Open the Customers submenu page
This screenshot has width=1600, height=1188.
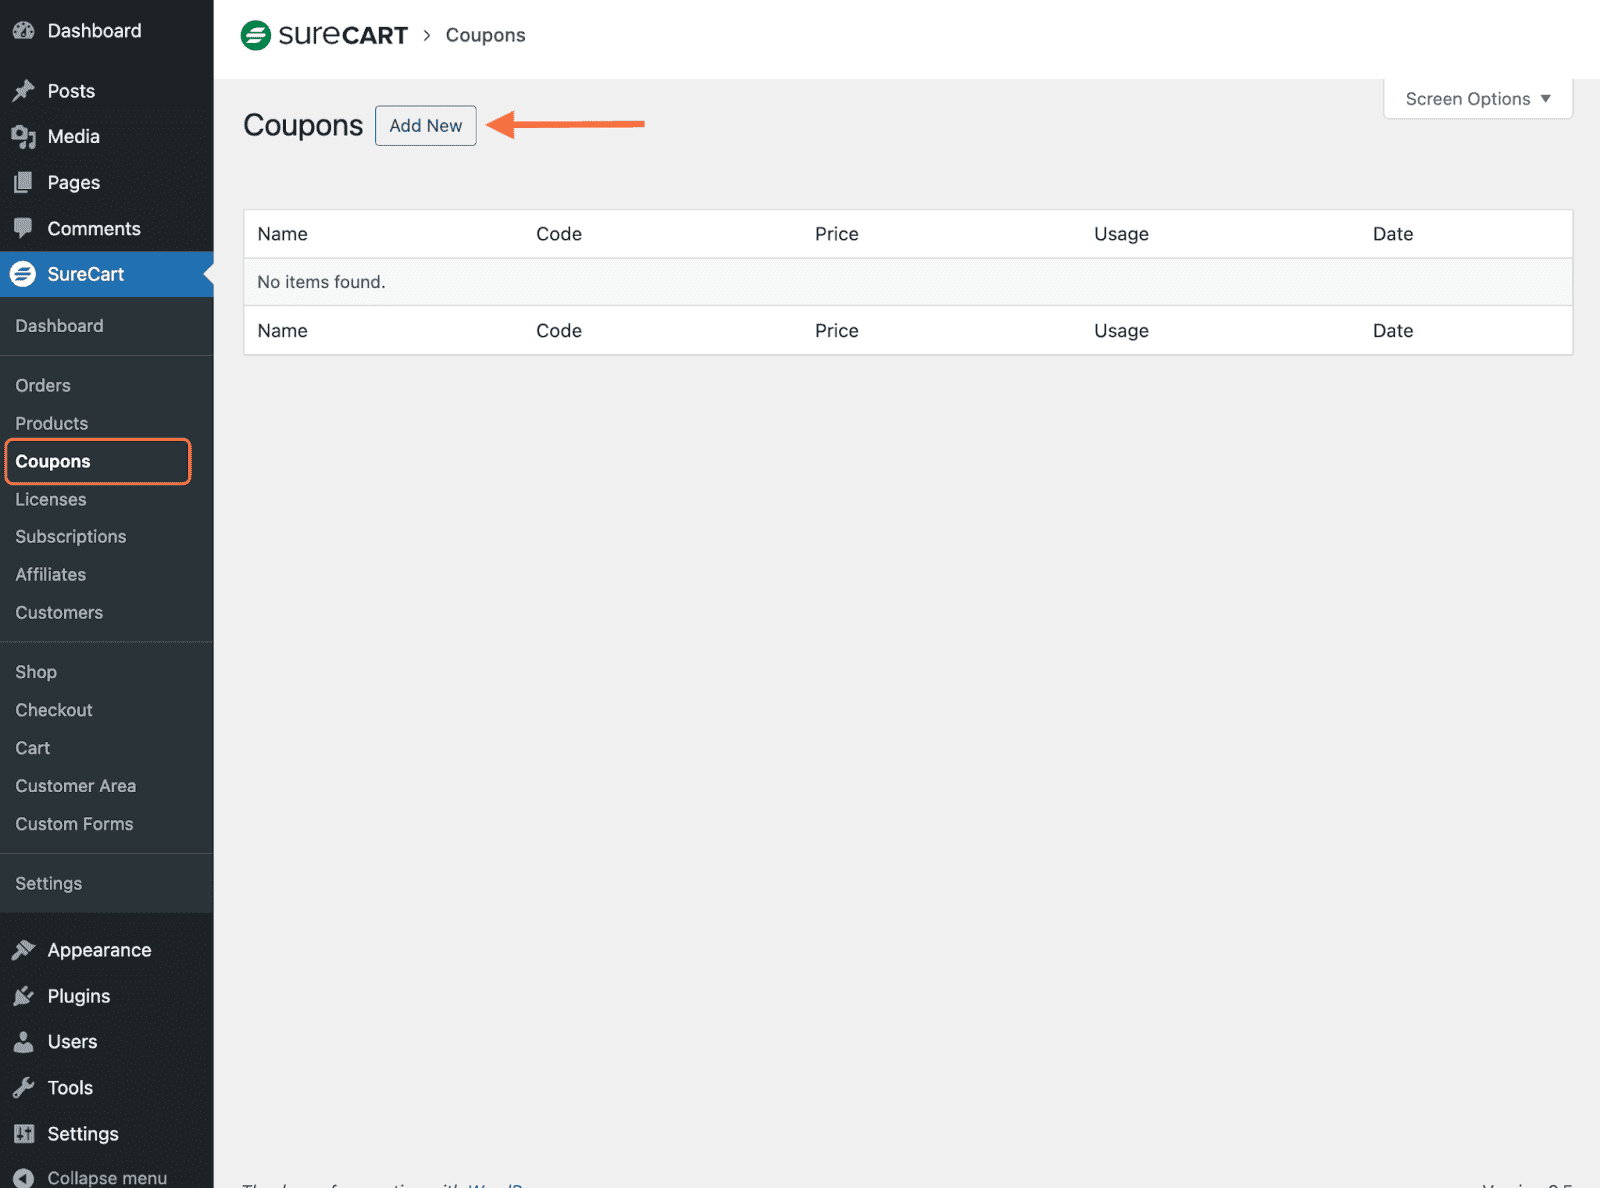point(59,613)
